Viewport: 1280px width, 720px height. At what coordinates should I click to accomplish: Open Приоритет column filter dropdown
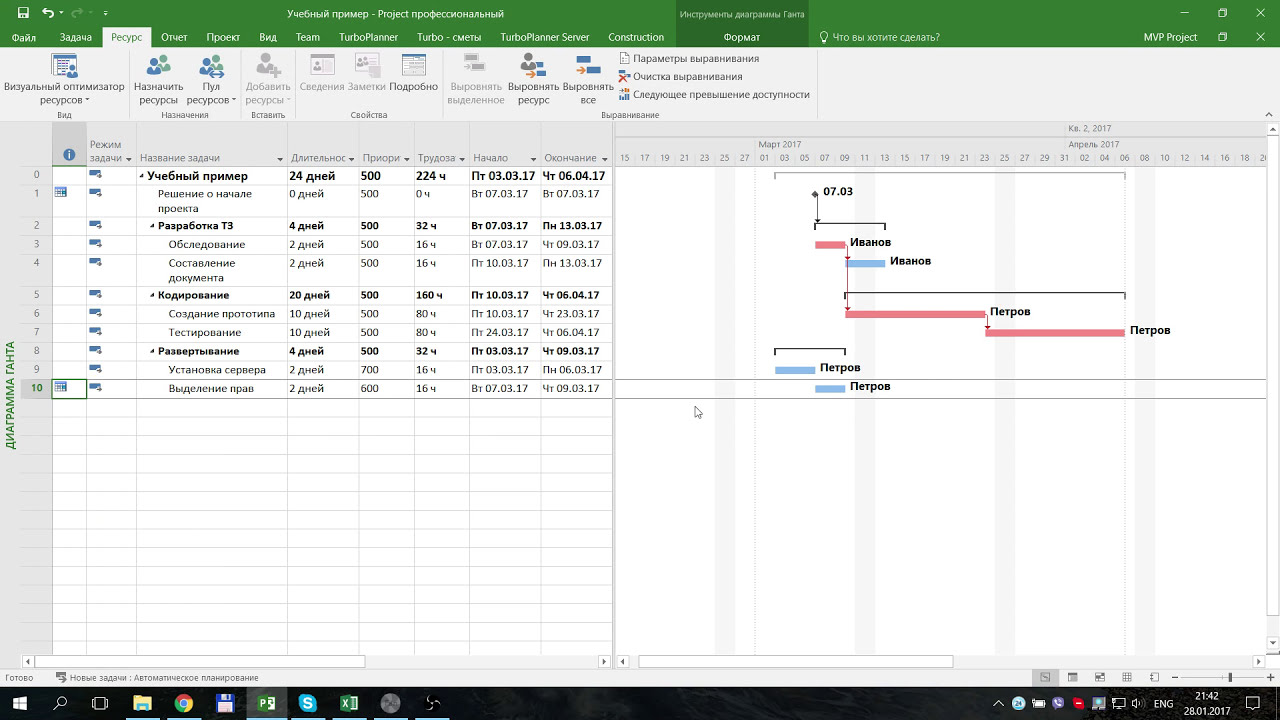click(408, 159)
